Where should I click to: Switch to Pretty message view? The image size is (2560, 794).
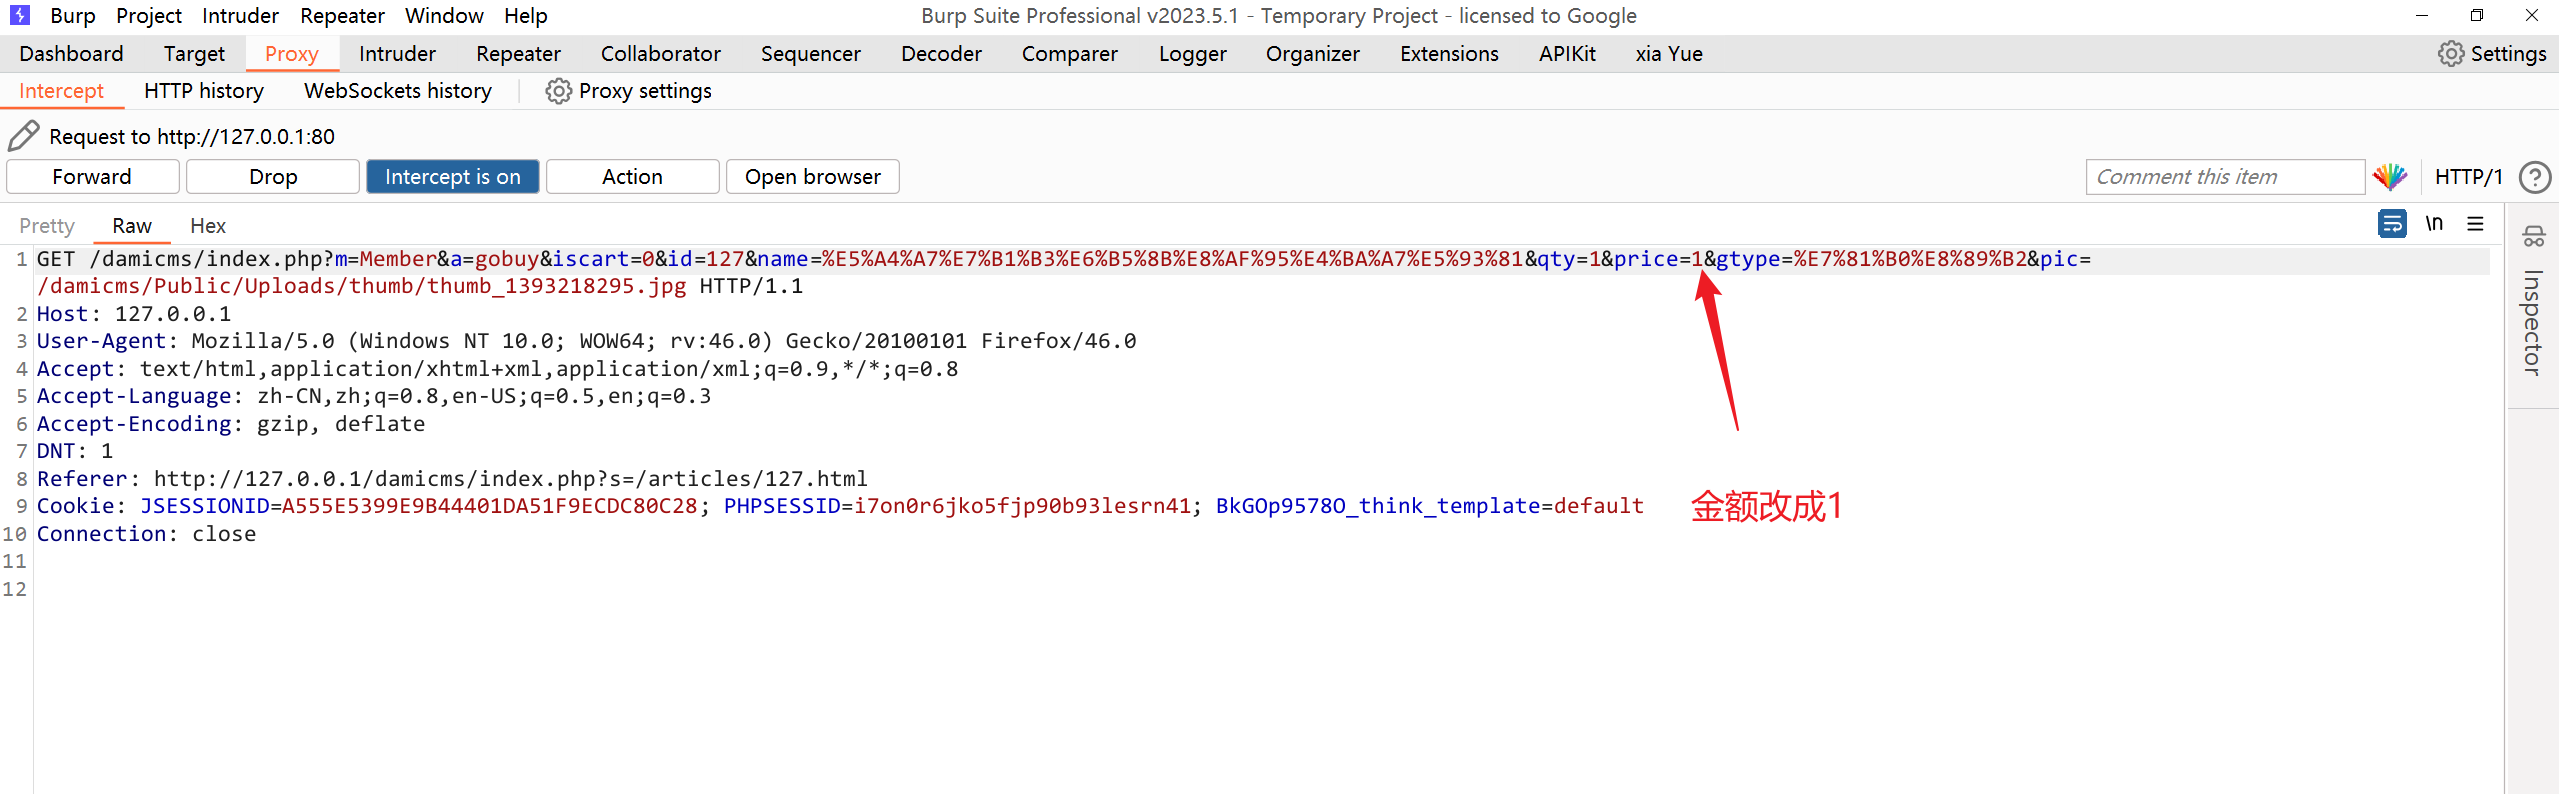click(47, 226)
